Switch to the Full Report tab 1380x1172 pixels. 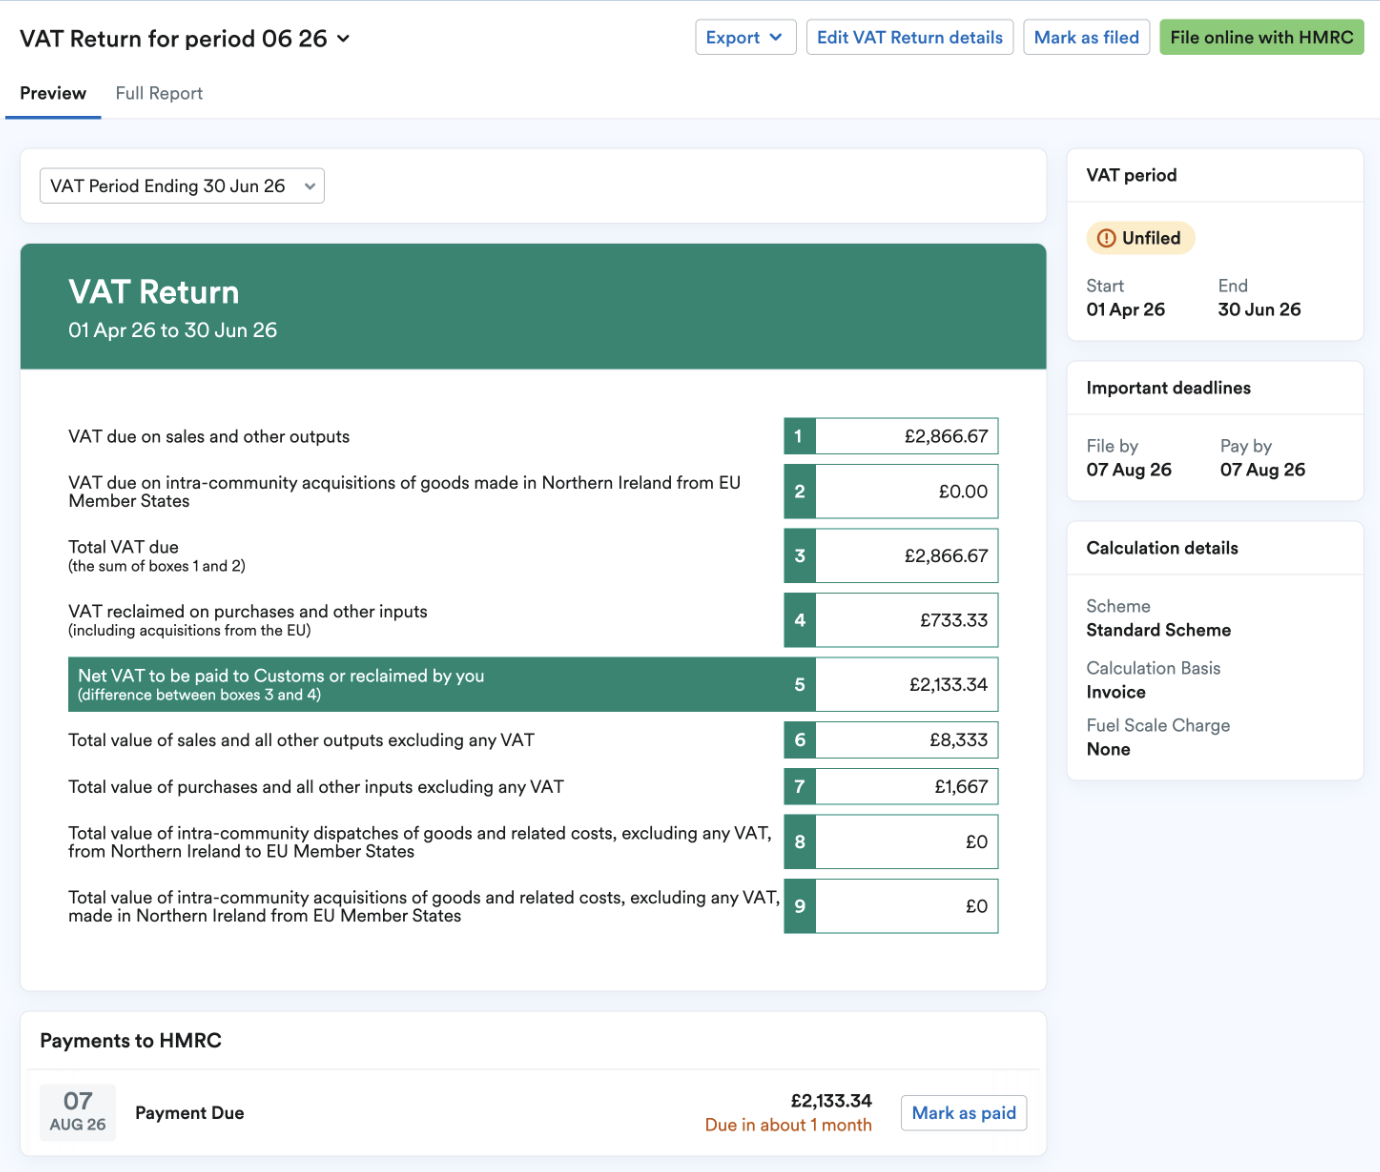point(159,94)
